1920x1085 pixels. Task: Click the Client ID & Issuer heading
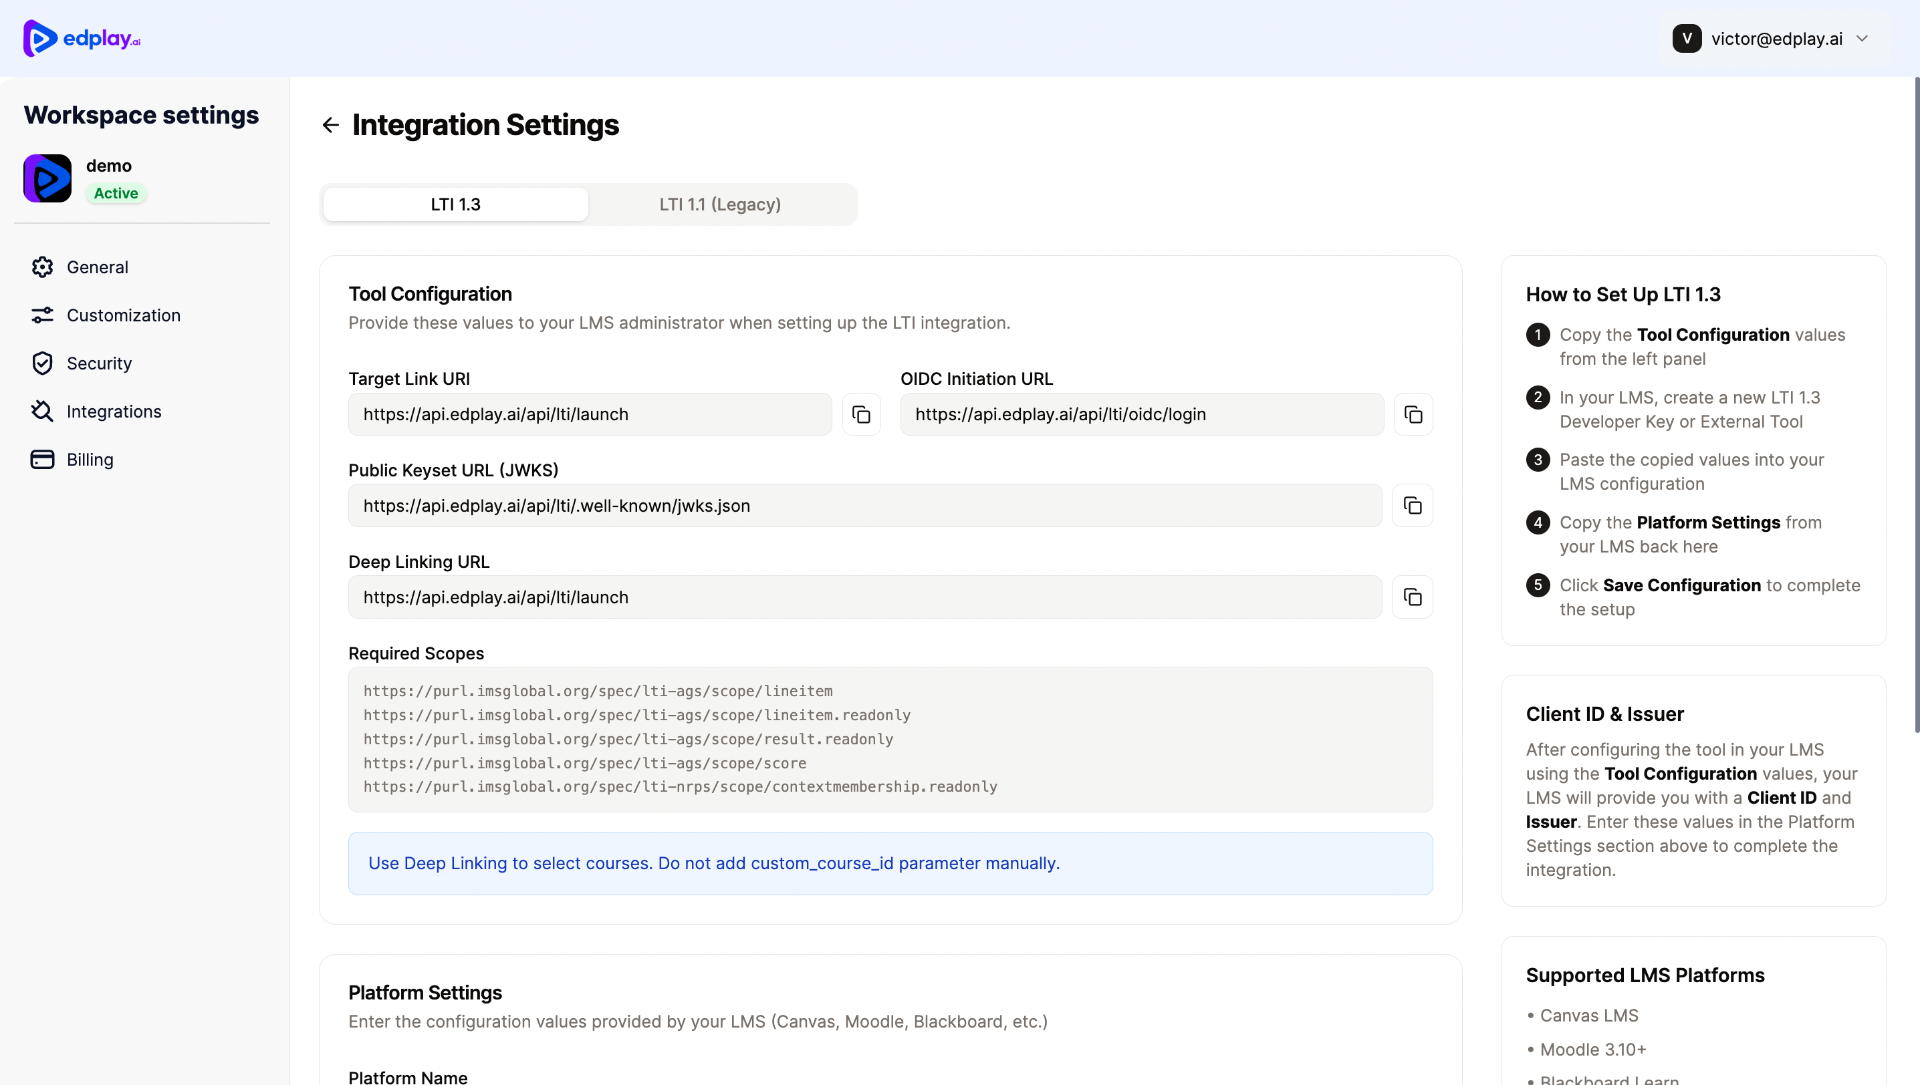pos(1604,714)
